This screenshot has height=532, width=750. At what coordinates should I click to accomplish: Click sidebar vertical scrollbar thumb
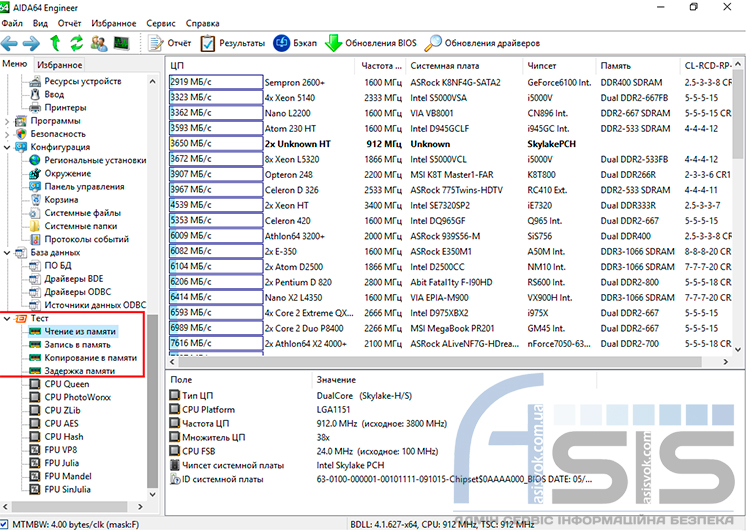pyautogui.click(x=152, y=401)
